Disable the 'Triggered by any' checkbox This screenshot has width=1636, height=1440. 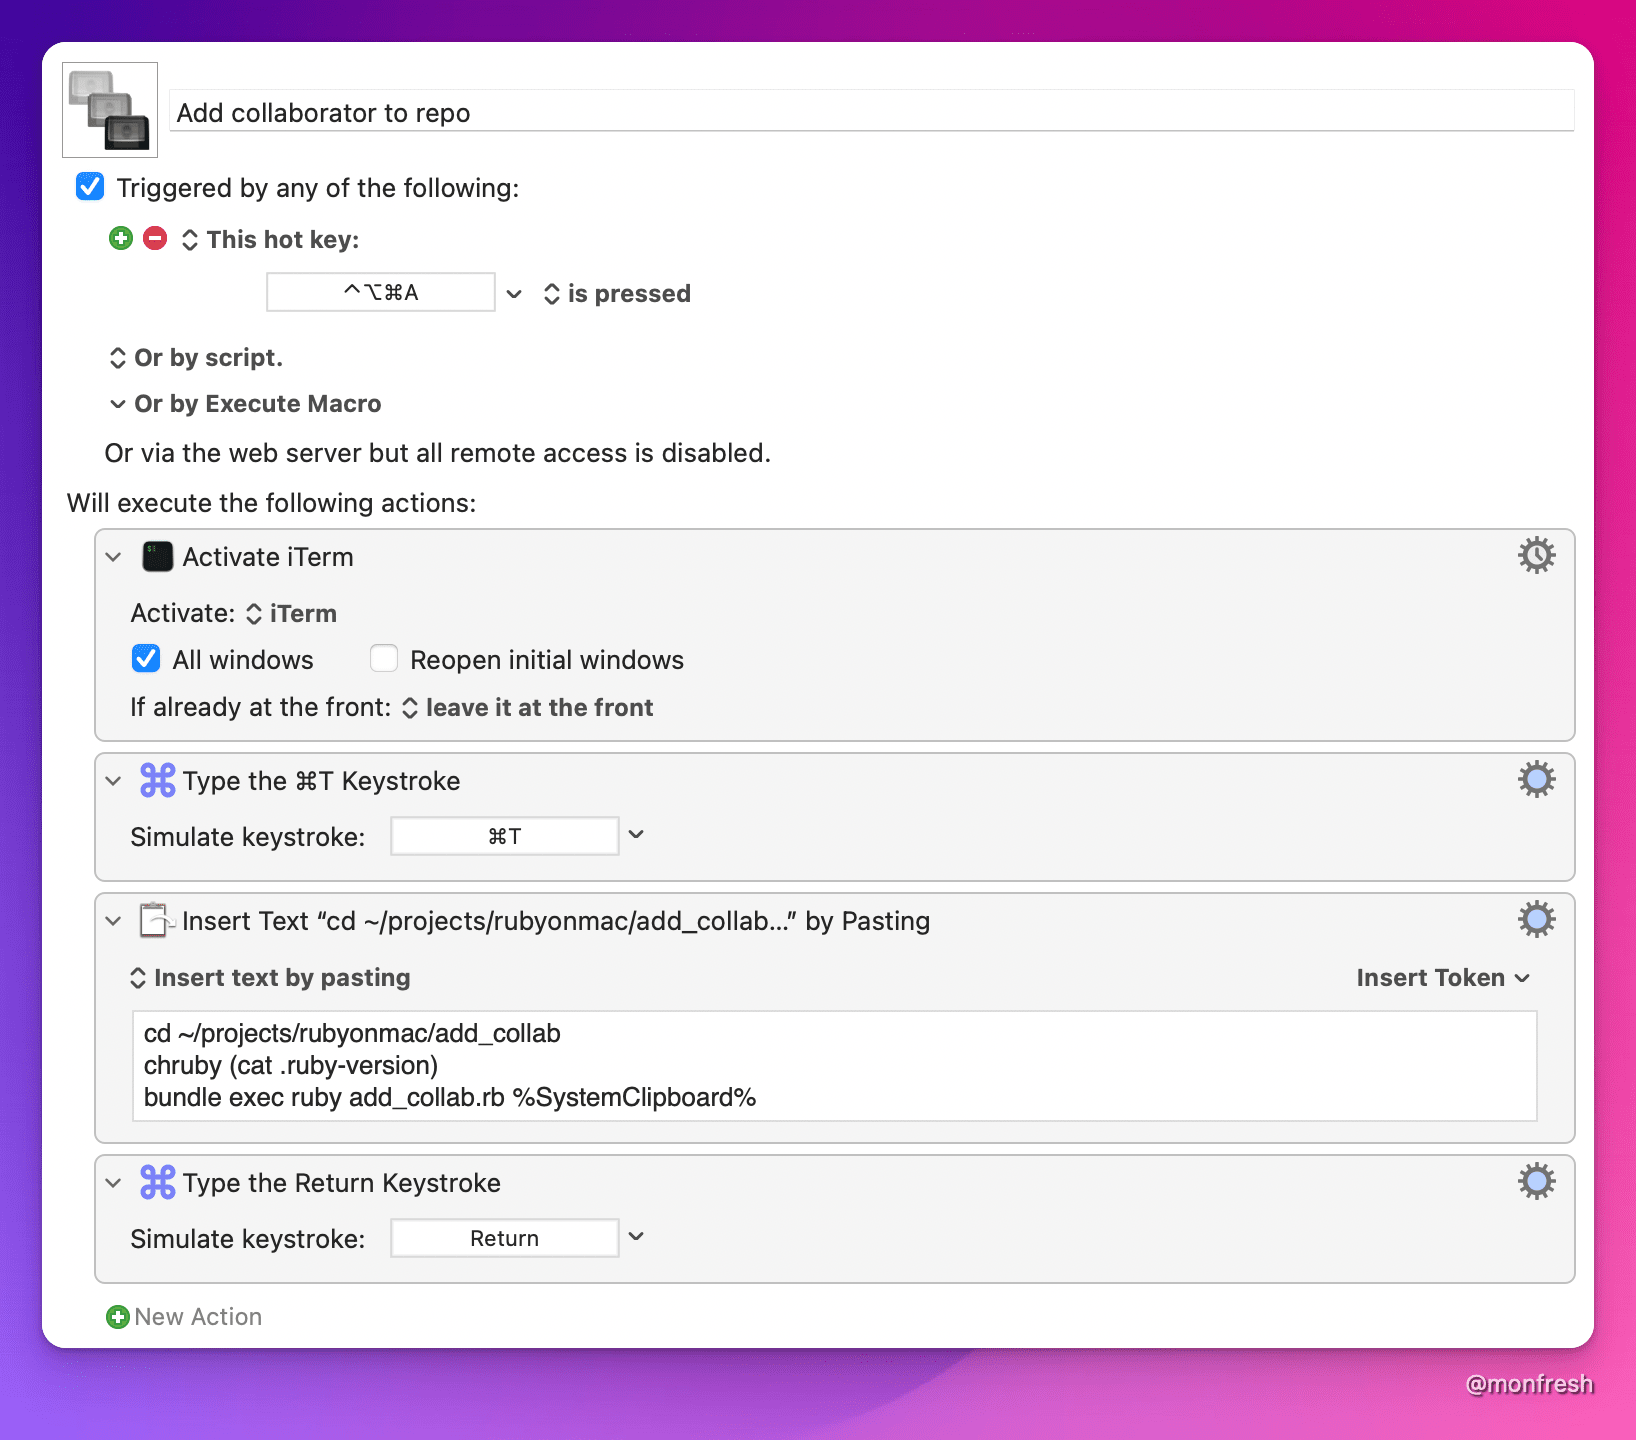(x=90, y=187)
